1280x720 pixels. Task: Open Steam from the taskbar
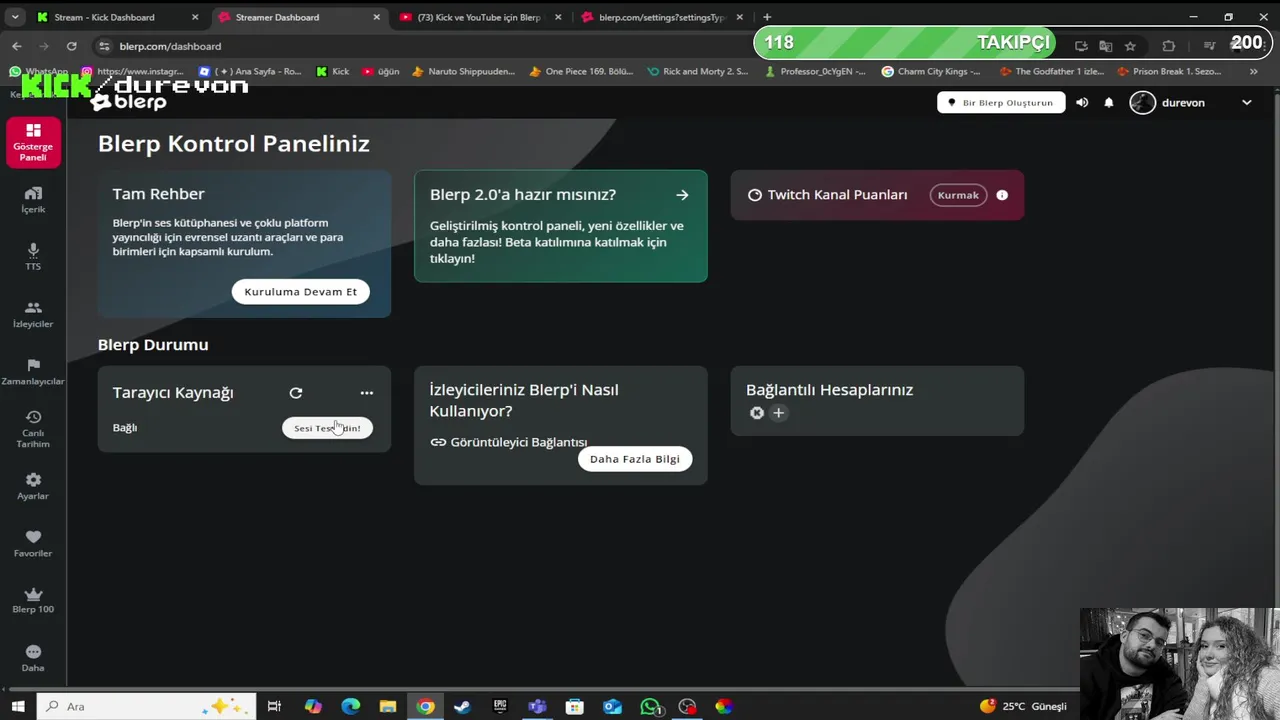(462, 706)
